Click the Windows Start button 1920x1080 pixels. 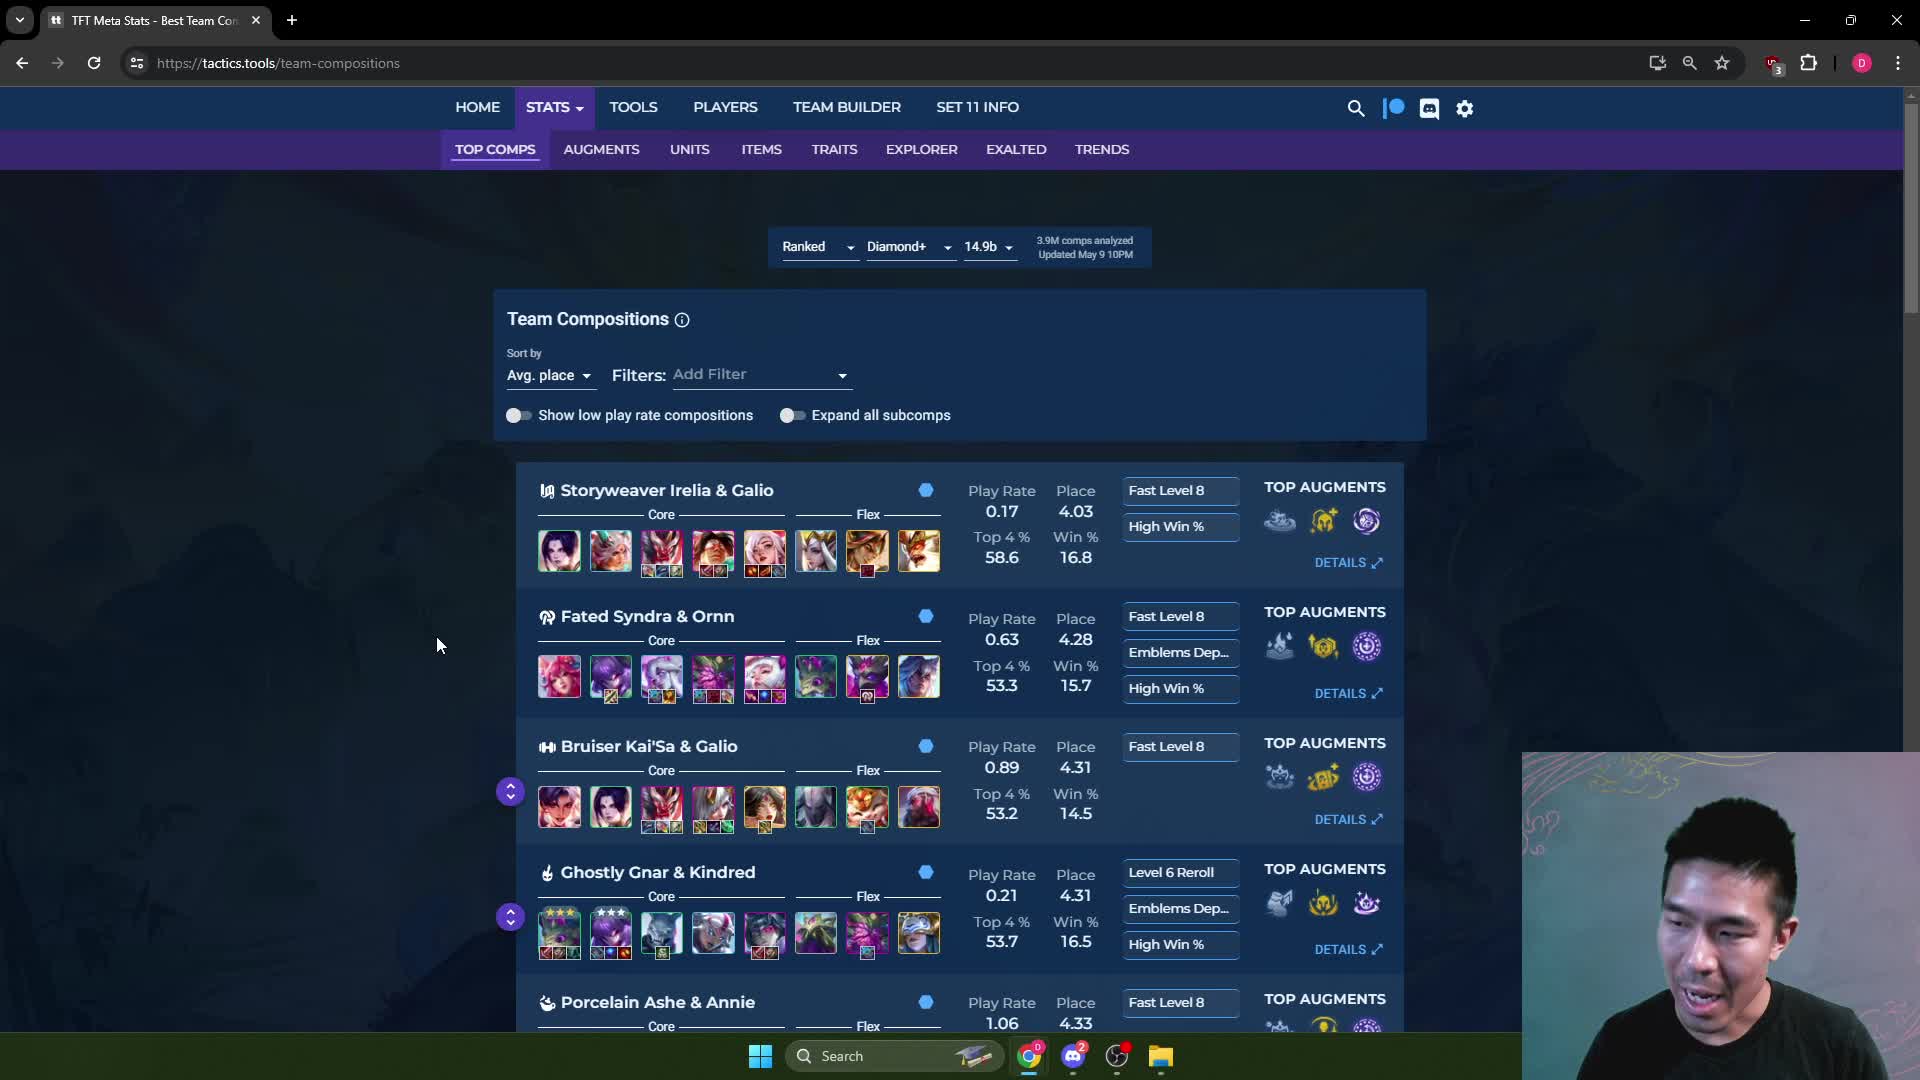click(x=760, y=1056)
